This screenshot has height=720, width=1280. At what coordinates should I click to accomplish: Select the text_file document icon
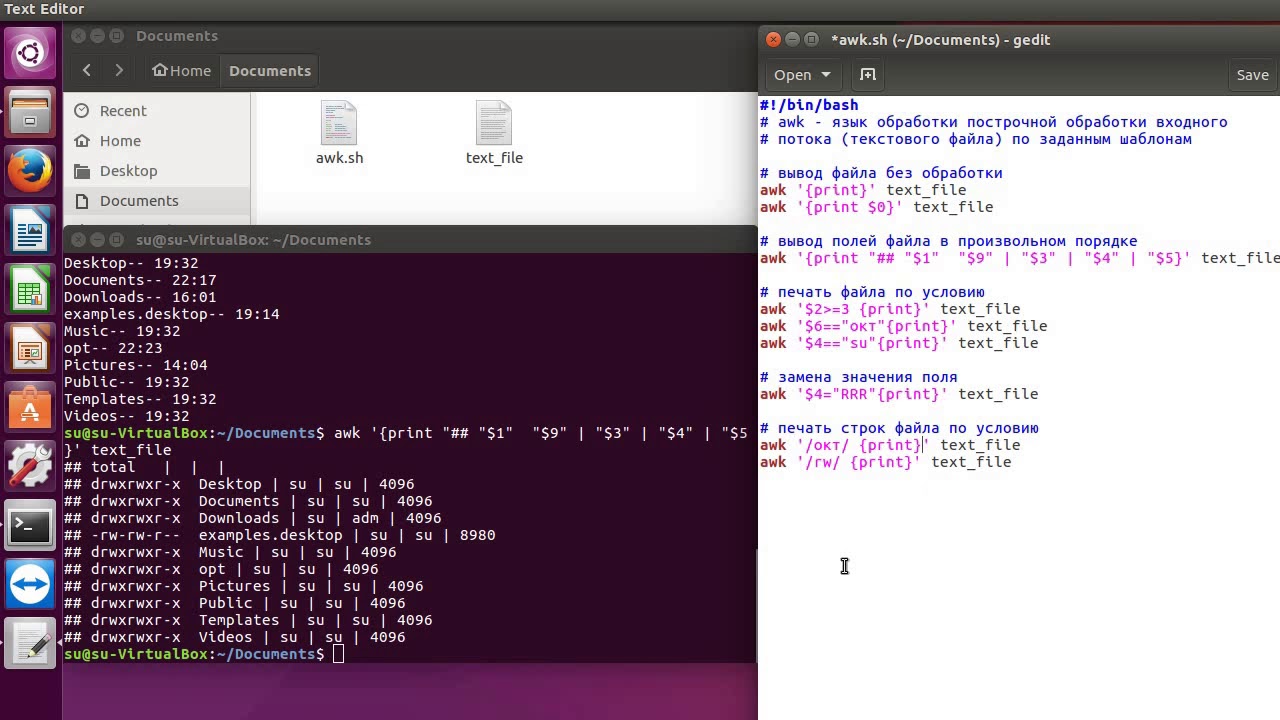click(494, 133)
